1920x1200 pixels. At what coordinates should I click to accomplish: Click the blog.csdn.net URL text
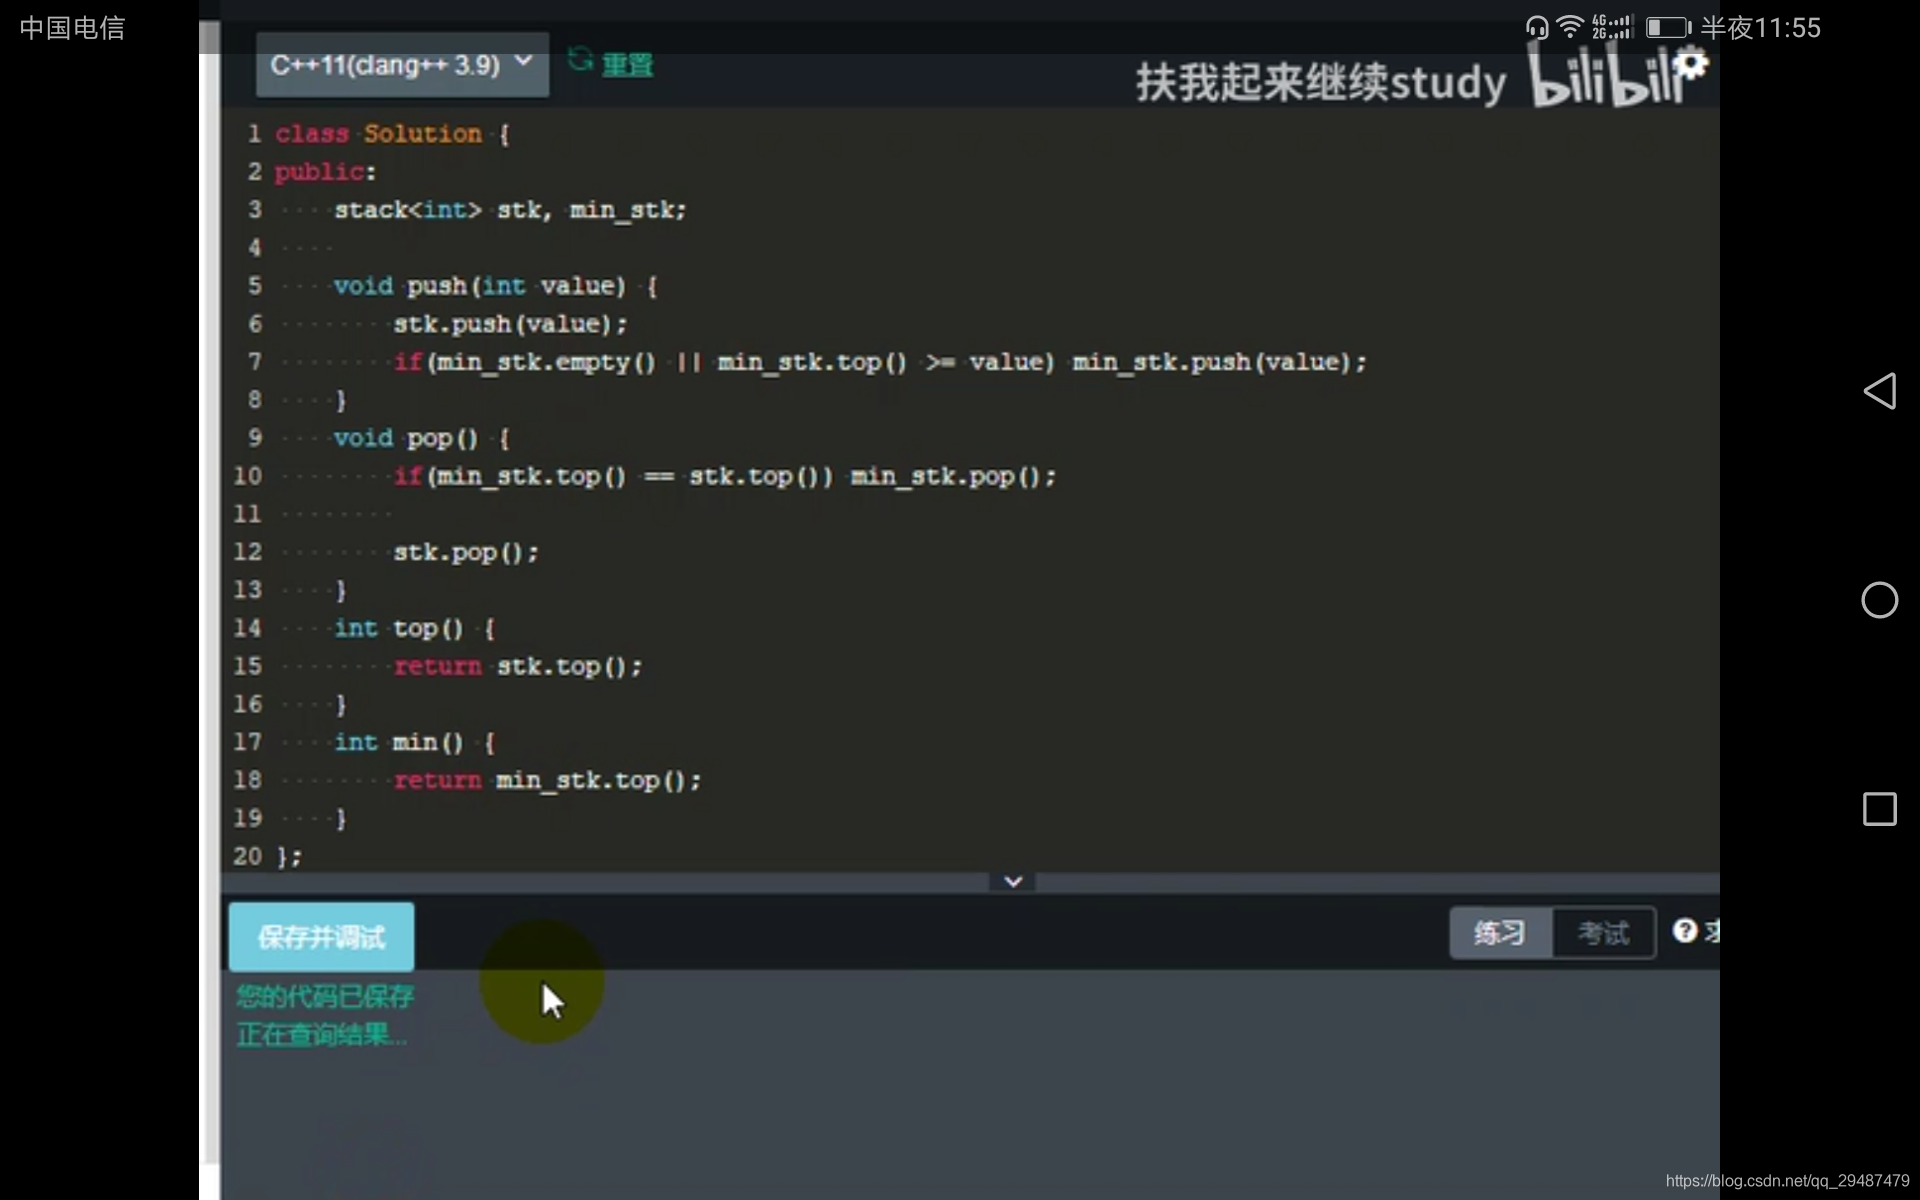(x=1788, y=1181)
